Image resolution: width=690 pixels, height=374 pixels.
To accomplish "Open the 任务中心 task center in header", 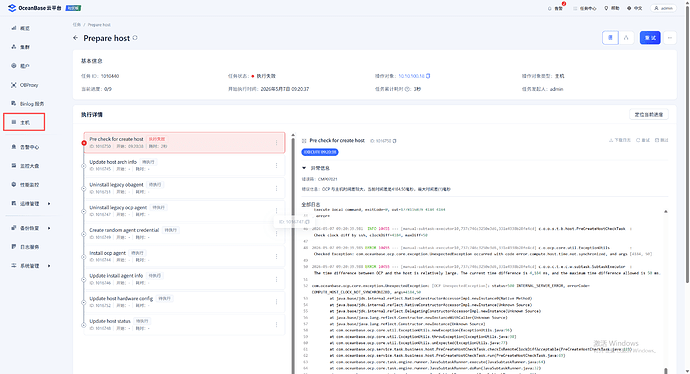I will 585,8.
